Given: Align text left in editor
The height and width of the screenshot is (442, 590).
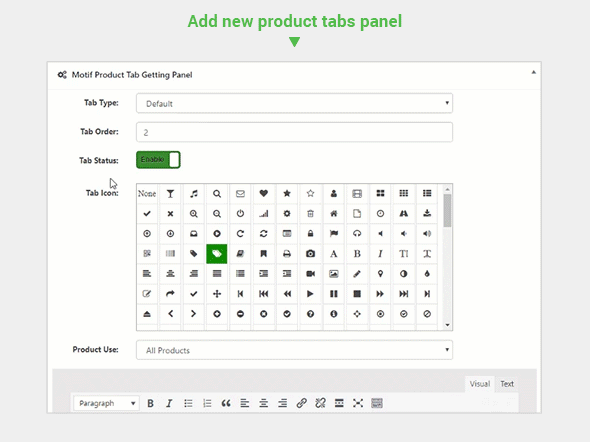Looking at the screenshot, I should pos(245,403).
